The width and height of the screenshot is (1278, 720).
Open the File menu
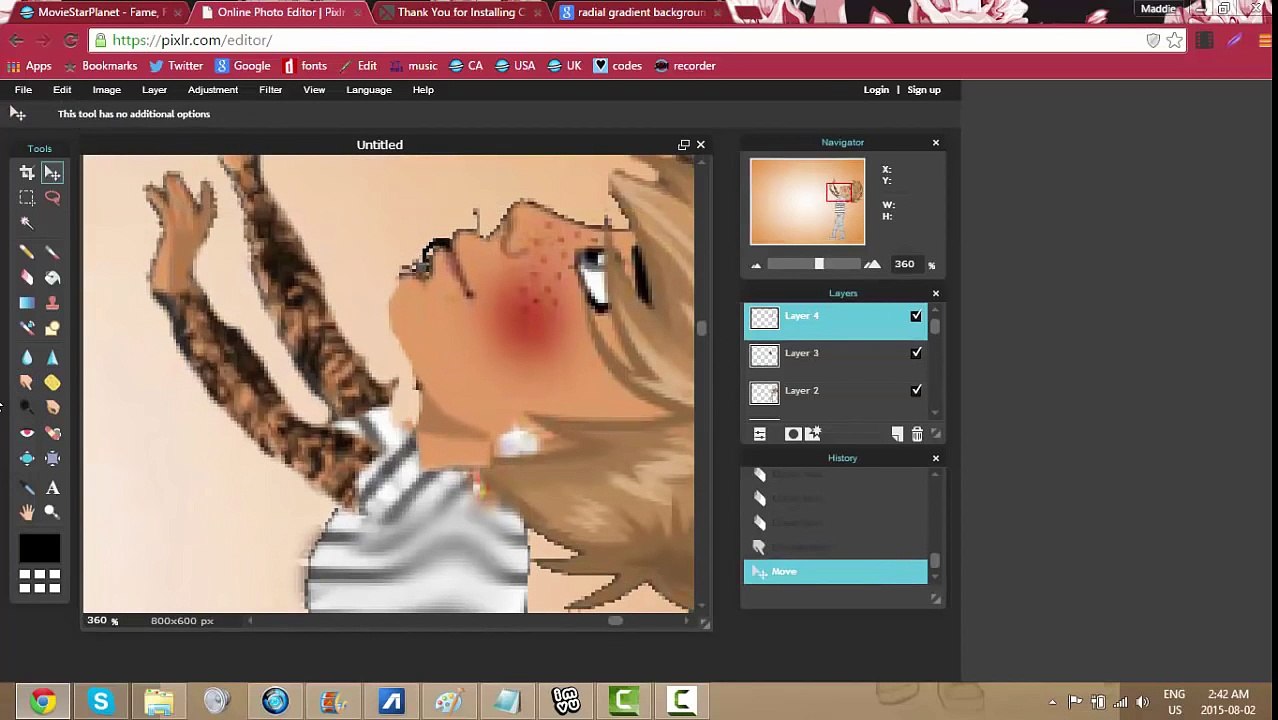click(x=23, y=90)
